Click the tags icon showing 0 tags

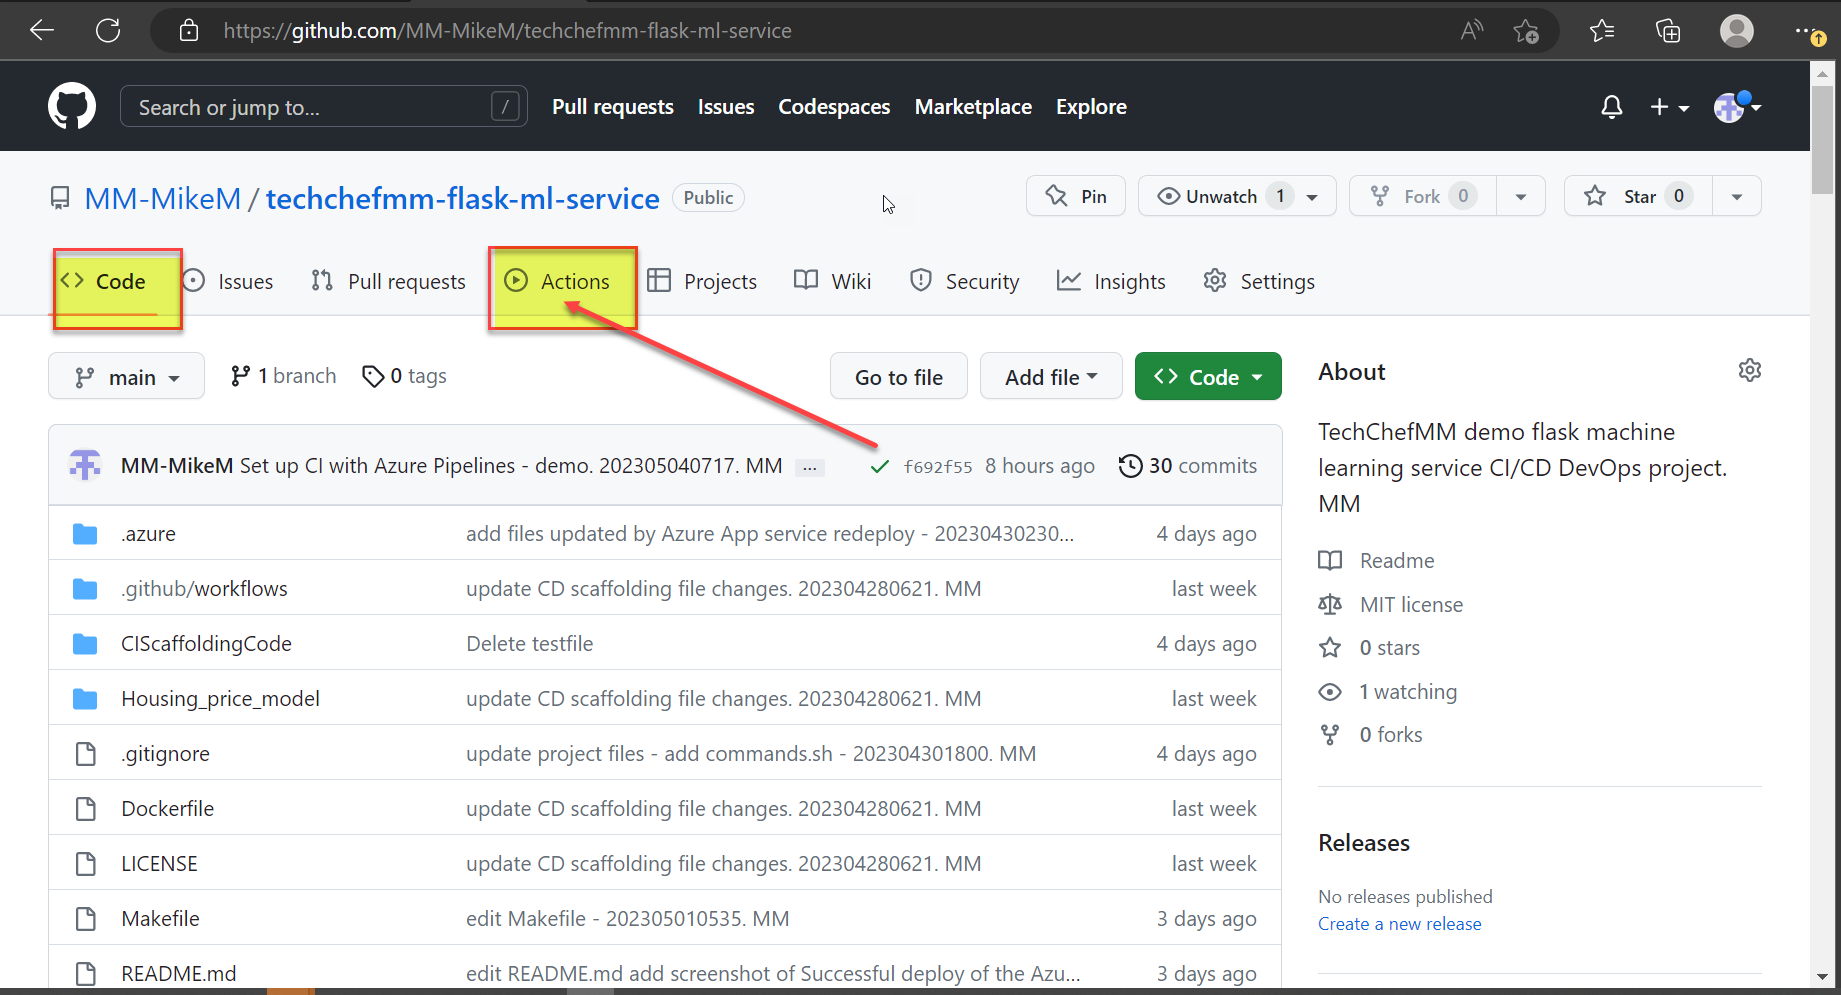point(375,375)
